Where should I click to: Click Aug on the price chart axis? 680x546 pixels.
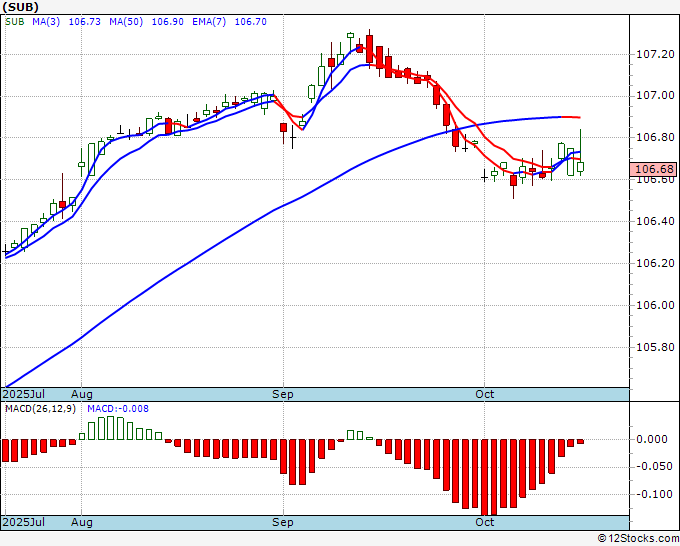point(82,394)
